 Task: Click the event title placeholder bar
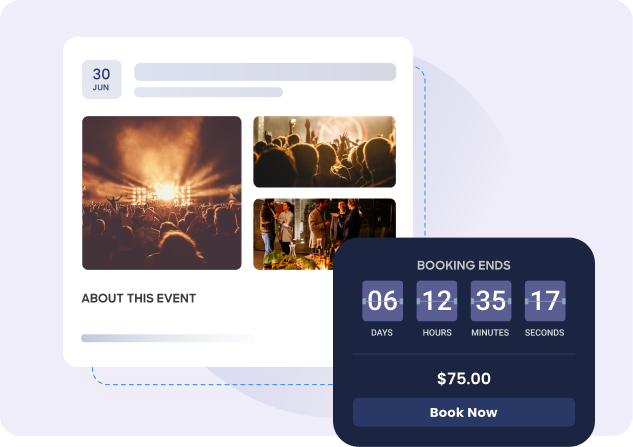(x=265, y=72)
